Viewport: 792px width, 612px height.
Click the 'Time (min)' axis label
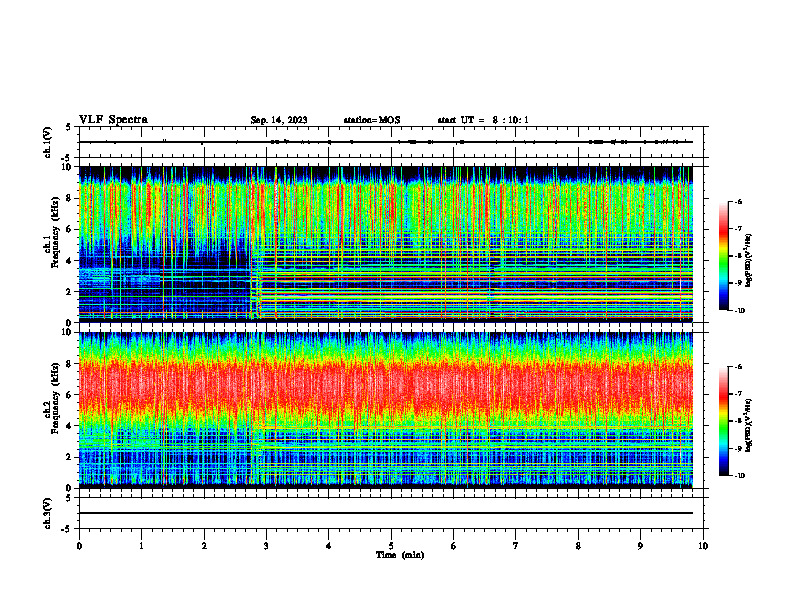click(x=400, y=555)
